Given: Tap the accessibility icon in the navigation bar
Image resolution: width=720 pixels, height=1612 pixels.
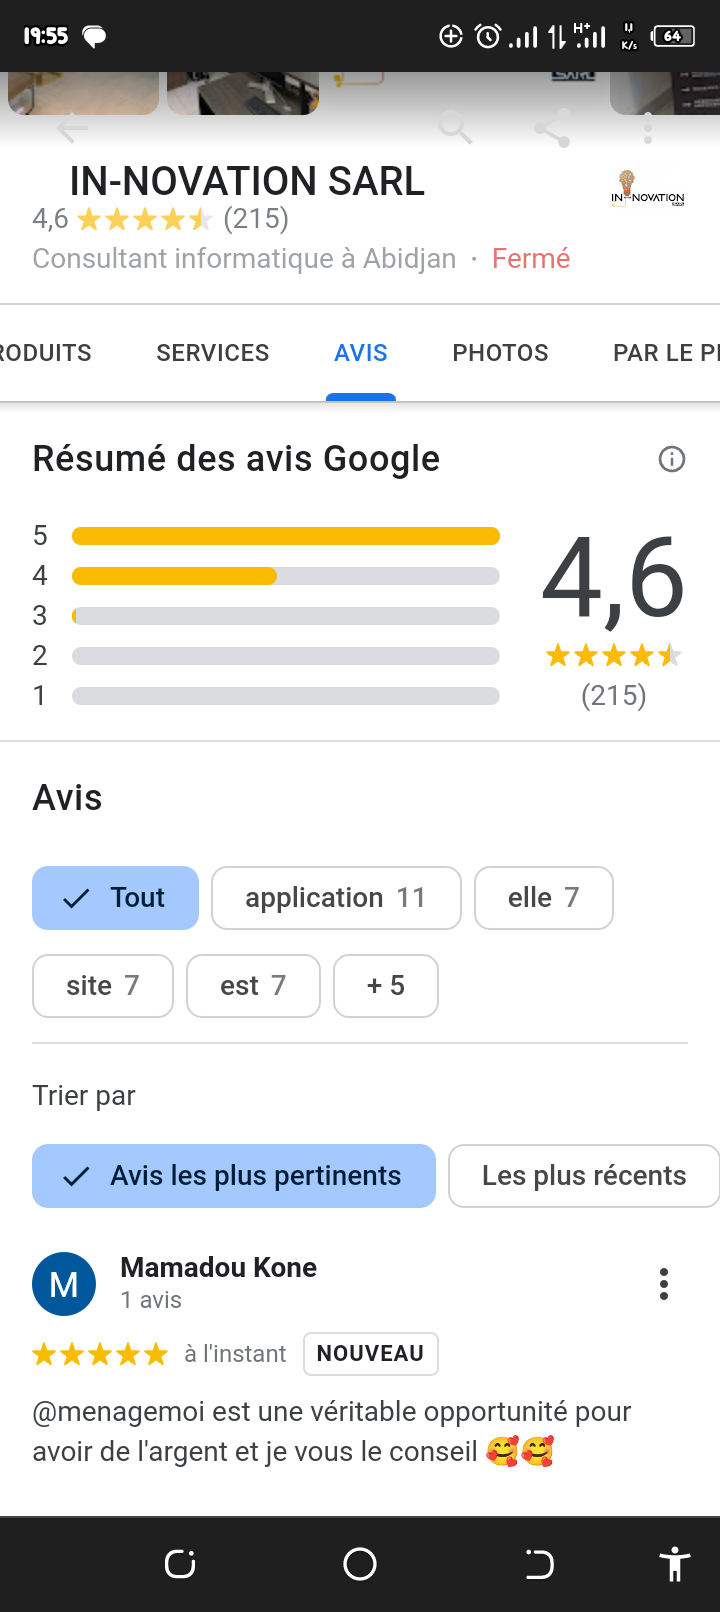Looking at the screenshot, I should 675,1564.
